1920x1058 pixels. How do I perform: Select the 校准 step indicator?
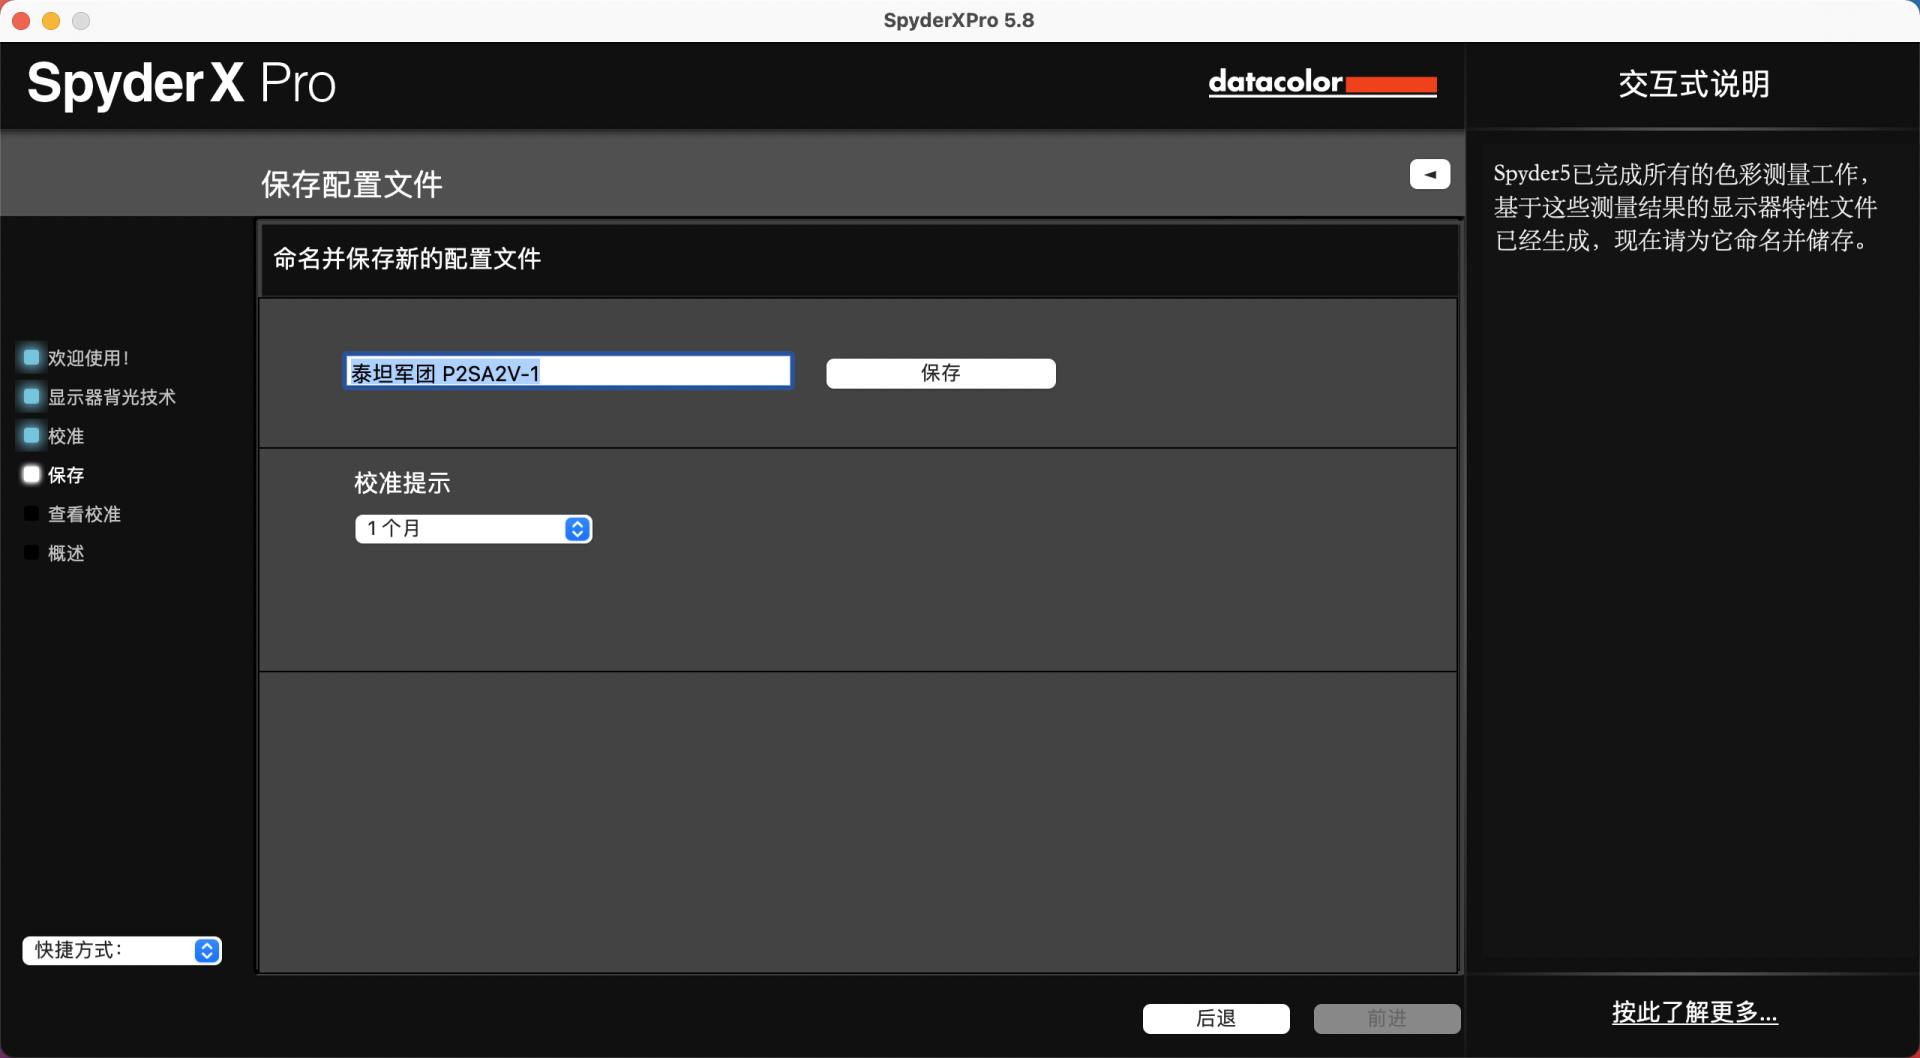tap(31, 435)
